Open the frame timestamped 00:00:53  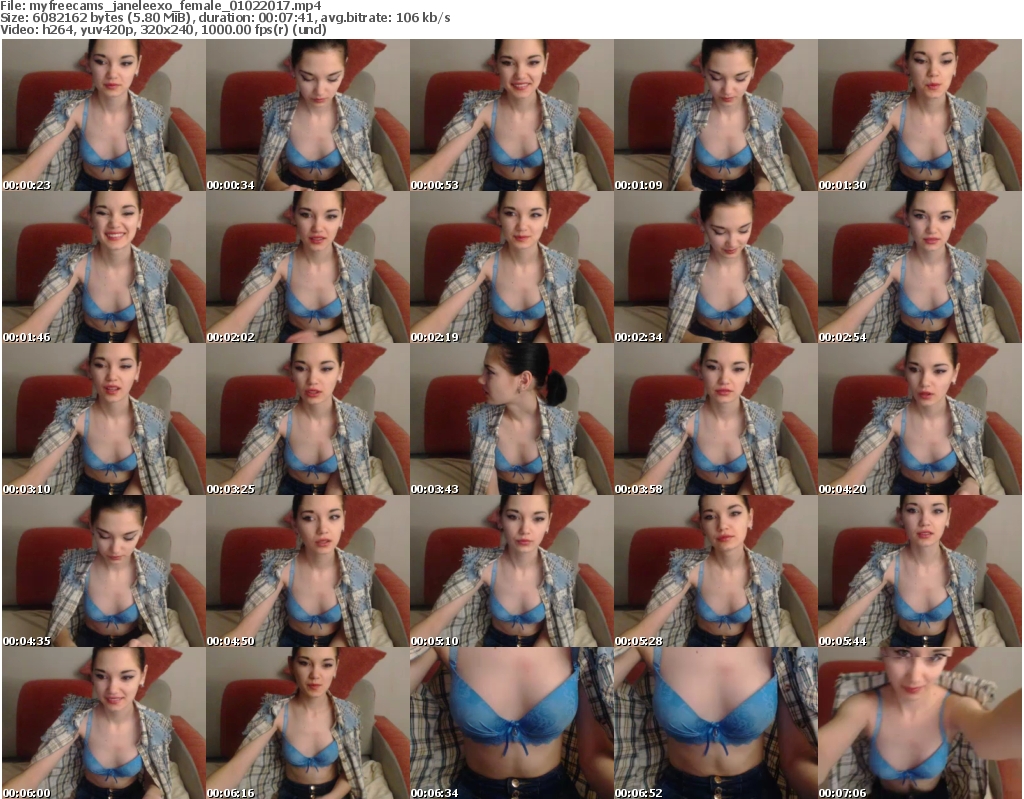point(511,115)
